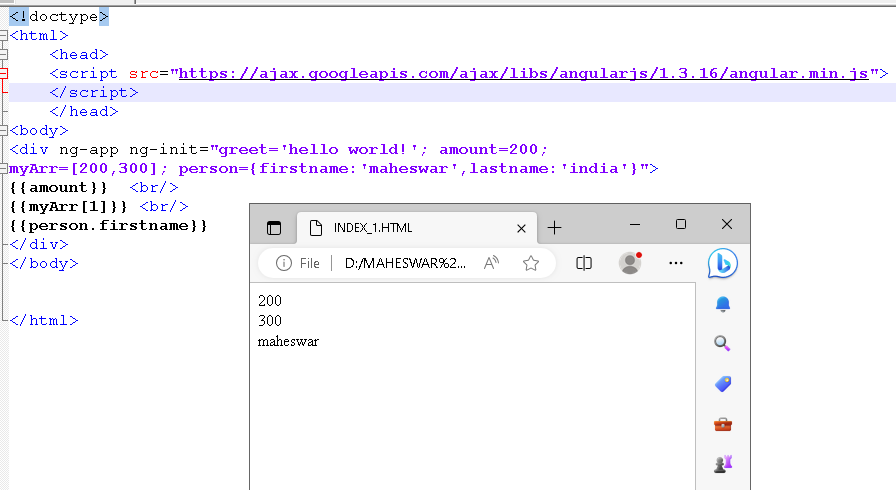This screenshot has width=896, height=490.
Task: Collapse the script tag fold marker
Action: tap(4, 73)
